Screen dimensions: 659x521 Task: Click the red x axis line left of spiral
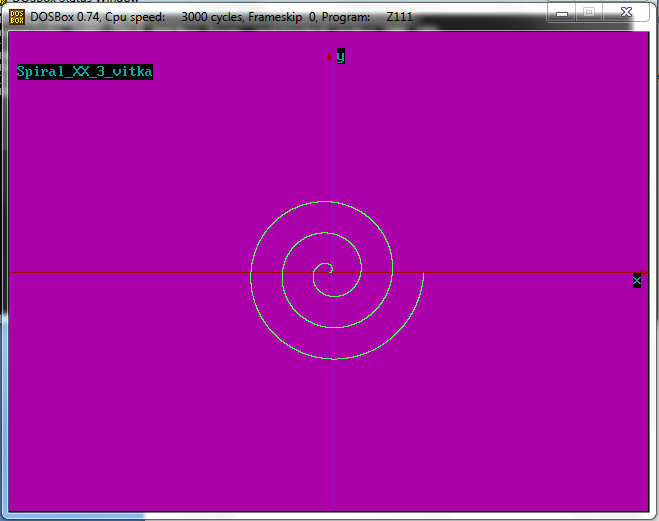click(x=130, y=272)
